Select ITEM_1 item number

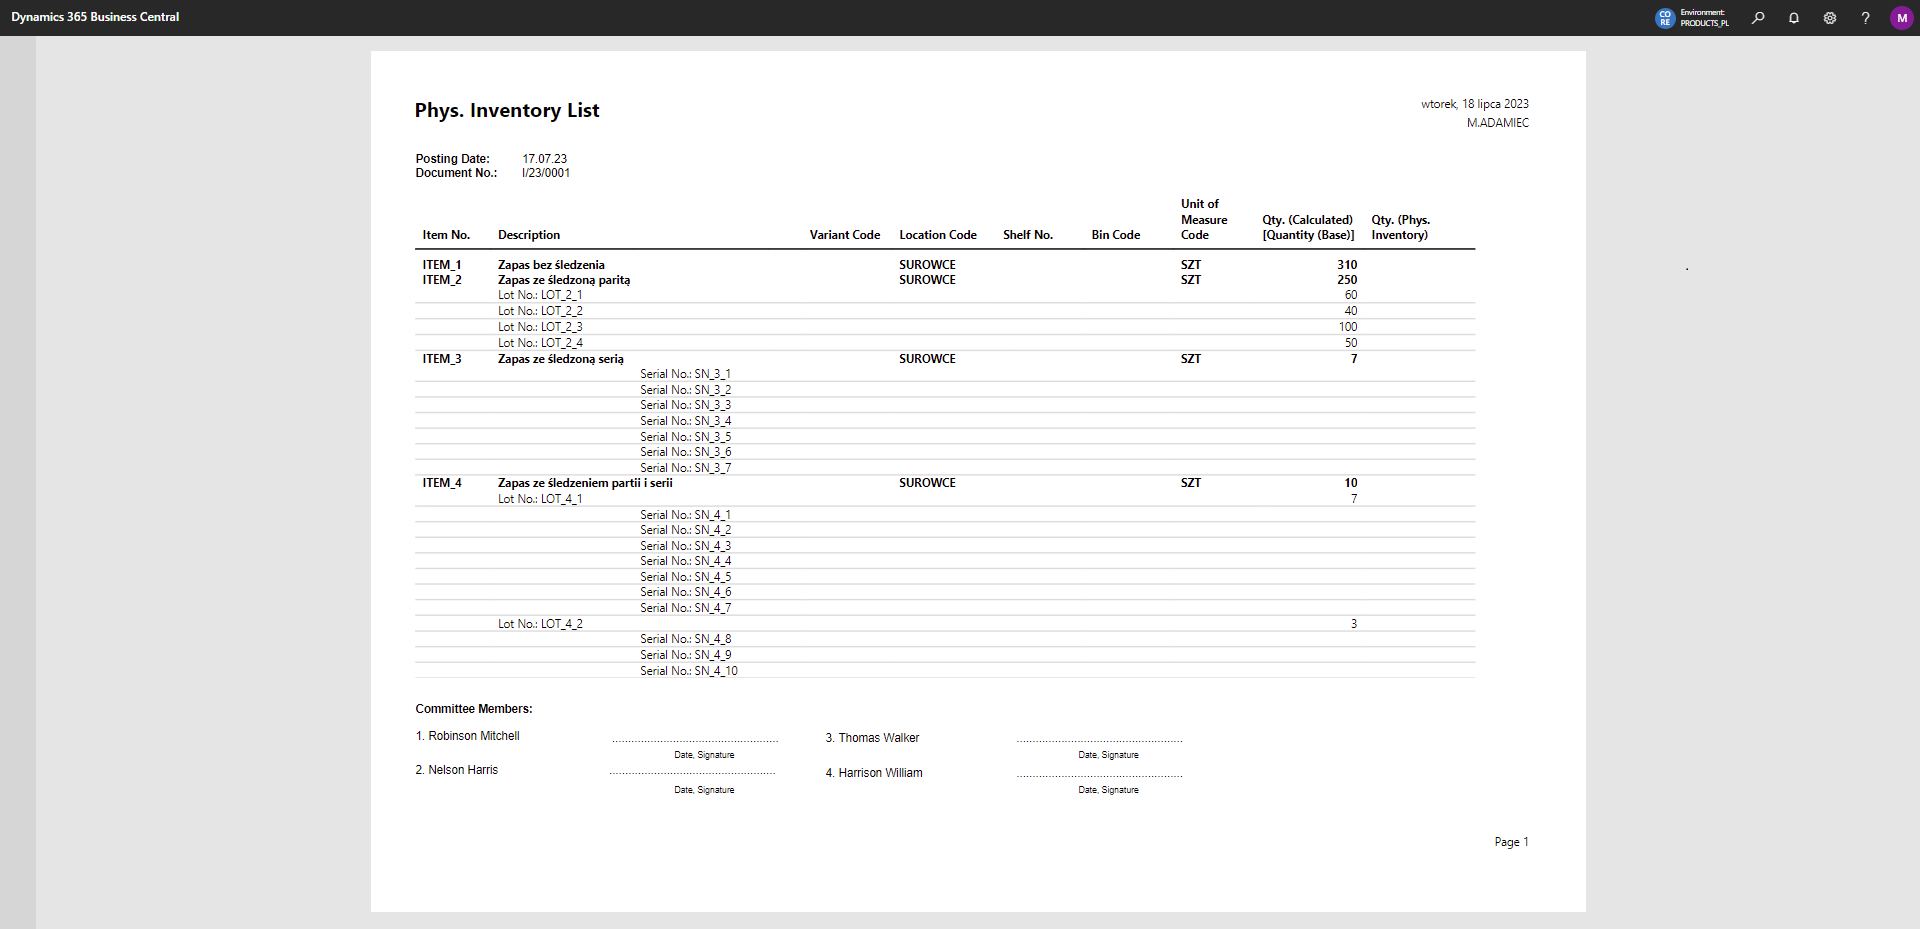coord(442,265)
